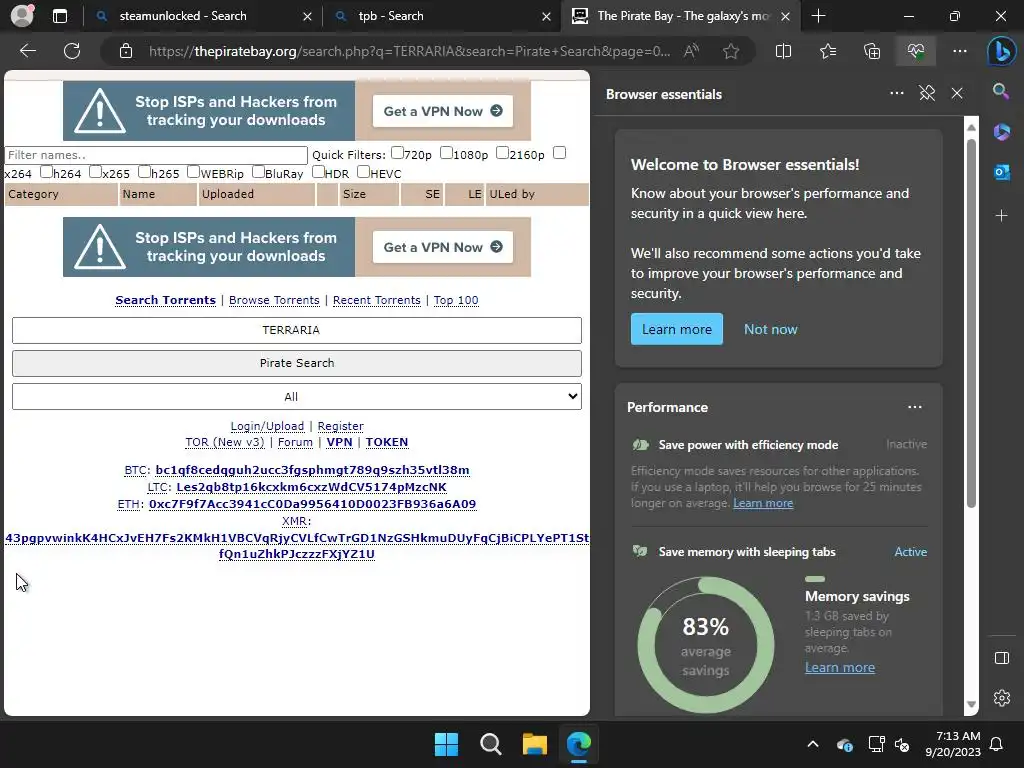Open Browse Torrents link
This screenshot has height=768, width=1024.
coord(274,300)
